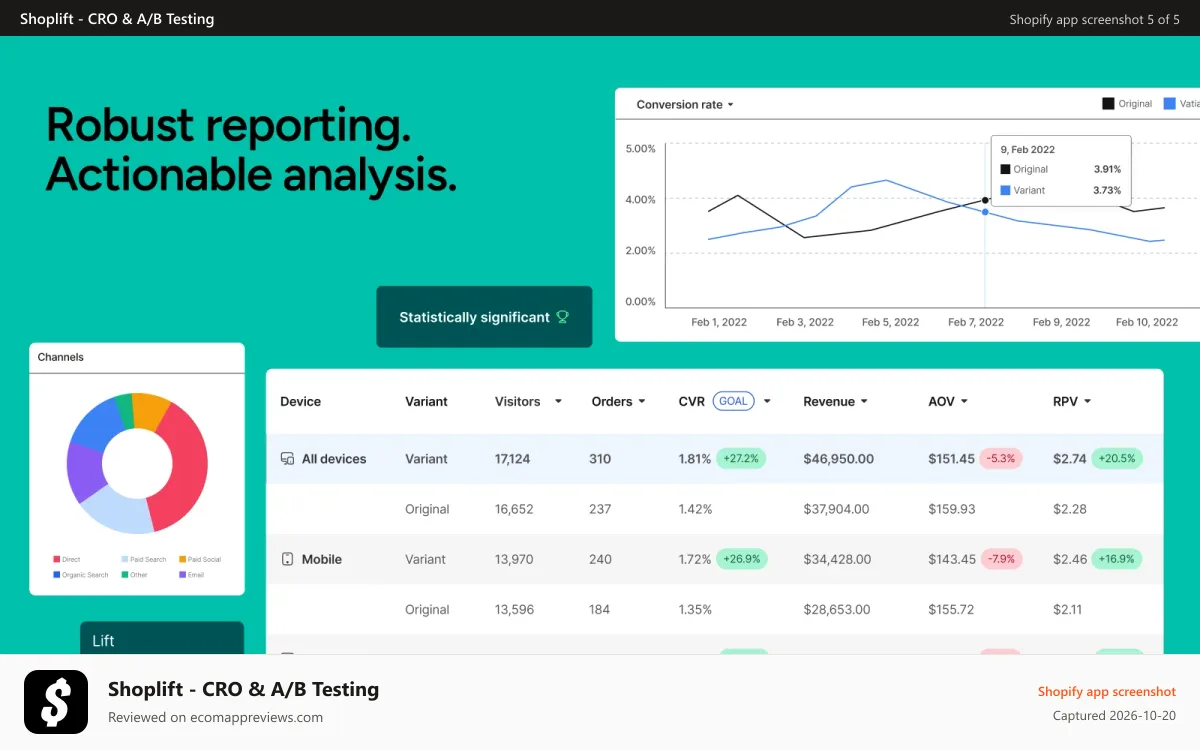The width and height of the screenshot is (1200, 750).
Task: Click the Direct legend color swatch
Action: (56, 559)
